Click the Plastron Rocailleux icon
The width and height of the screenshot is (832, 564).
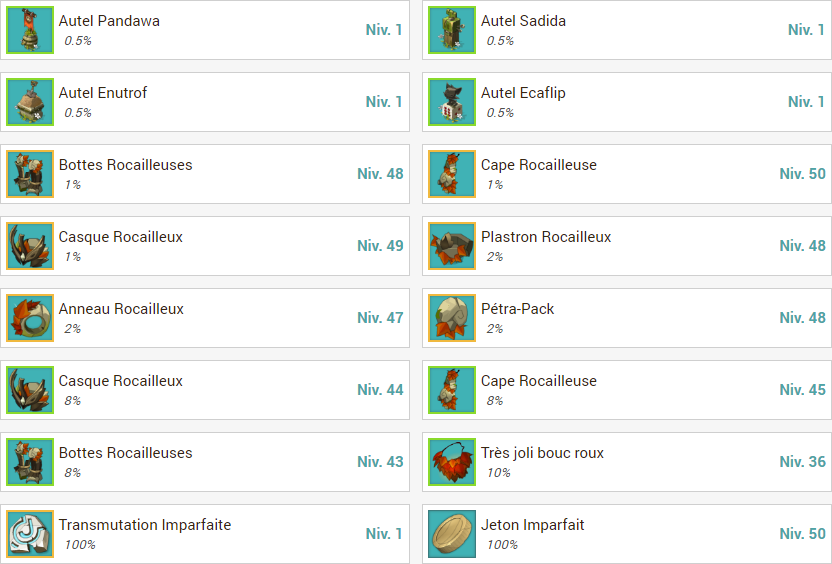452,246
